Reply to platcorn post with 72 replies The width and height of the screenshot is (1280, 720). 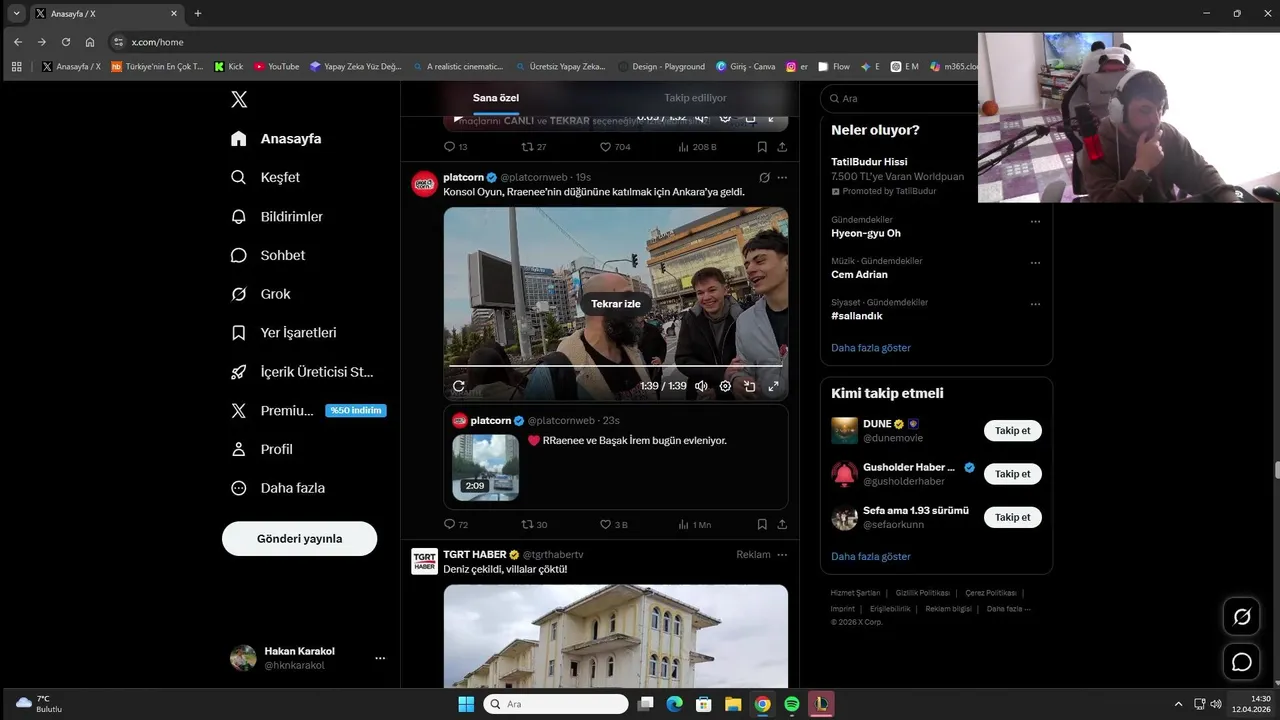click(x=456, y=524)
